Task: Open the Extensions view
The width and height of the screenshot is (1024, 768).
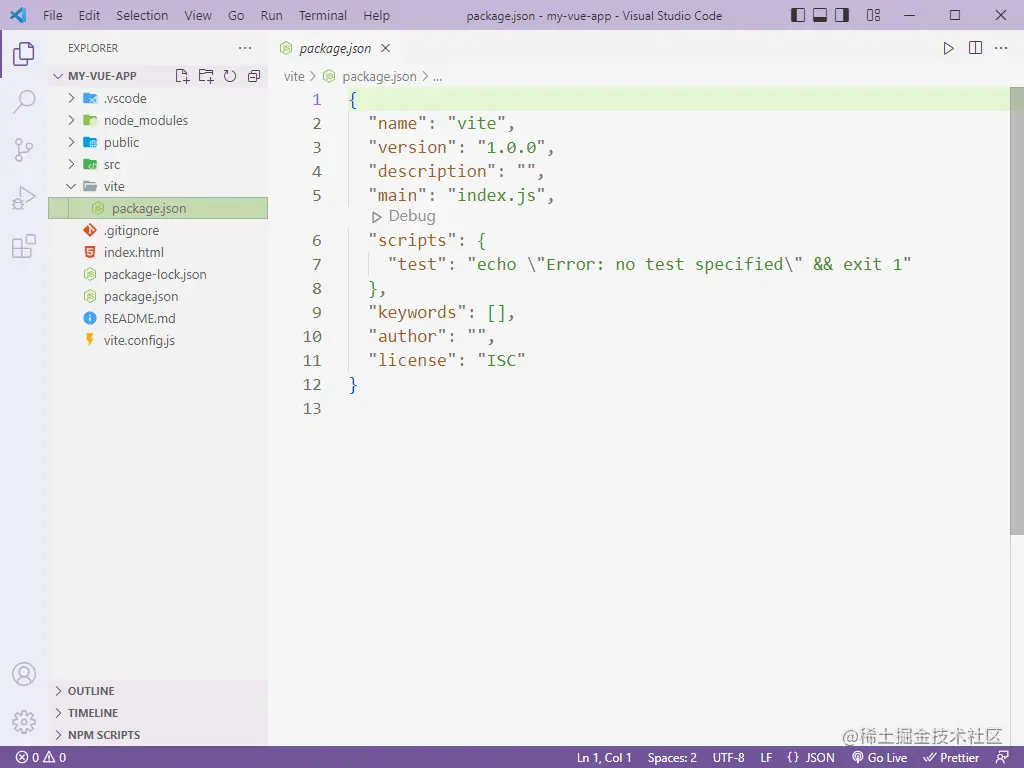Action: point(24,247)
